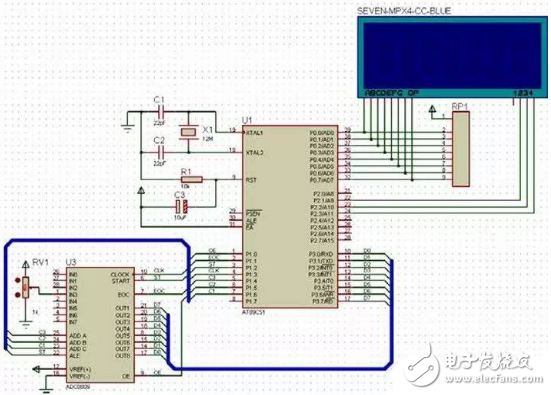Click the power arrow at VREF(+)
This screenshot has height=395, width=551.
(37, 369)
